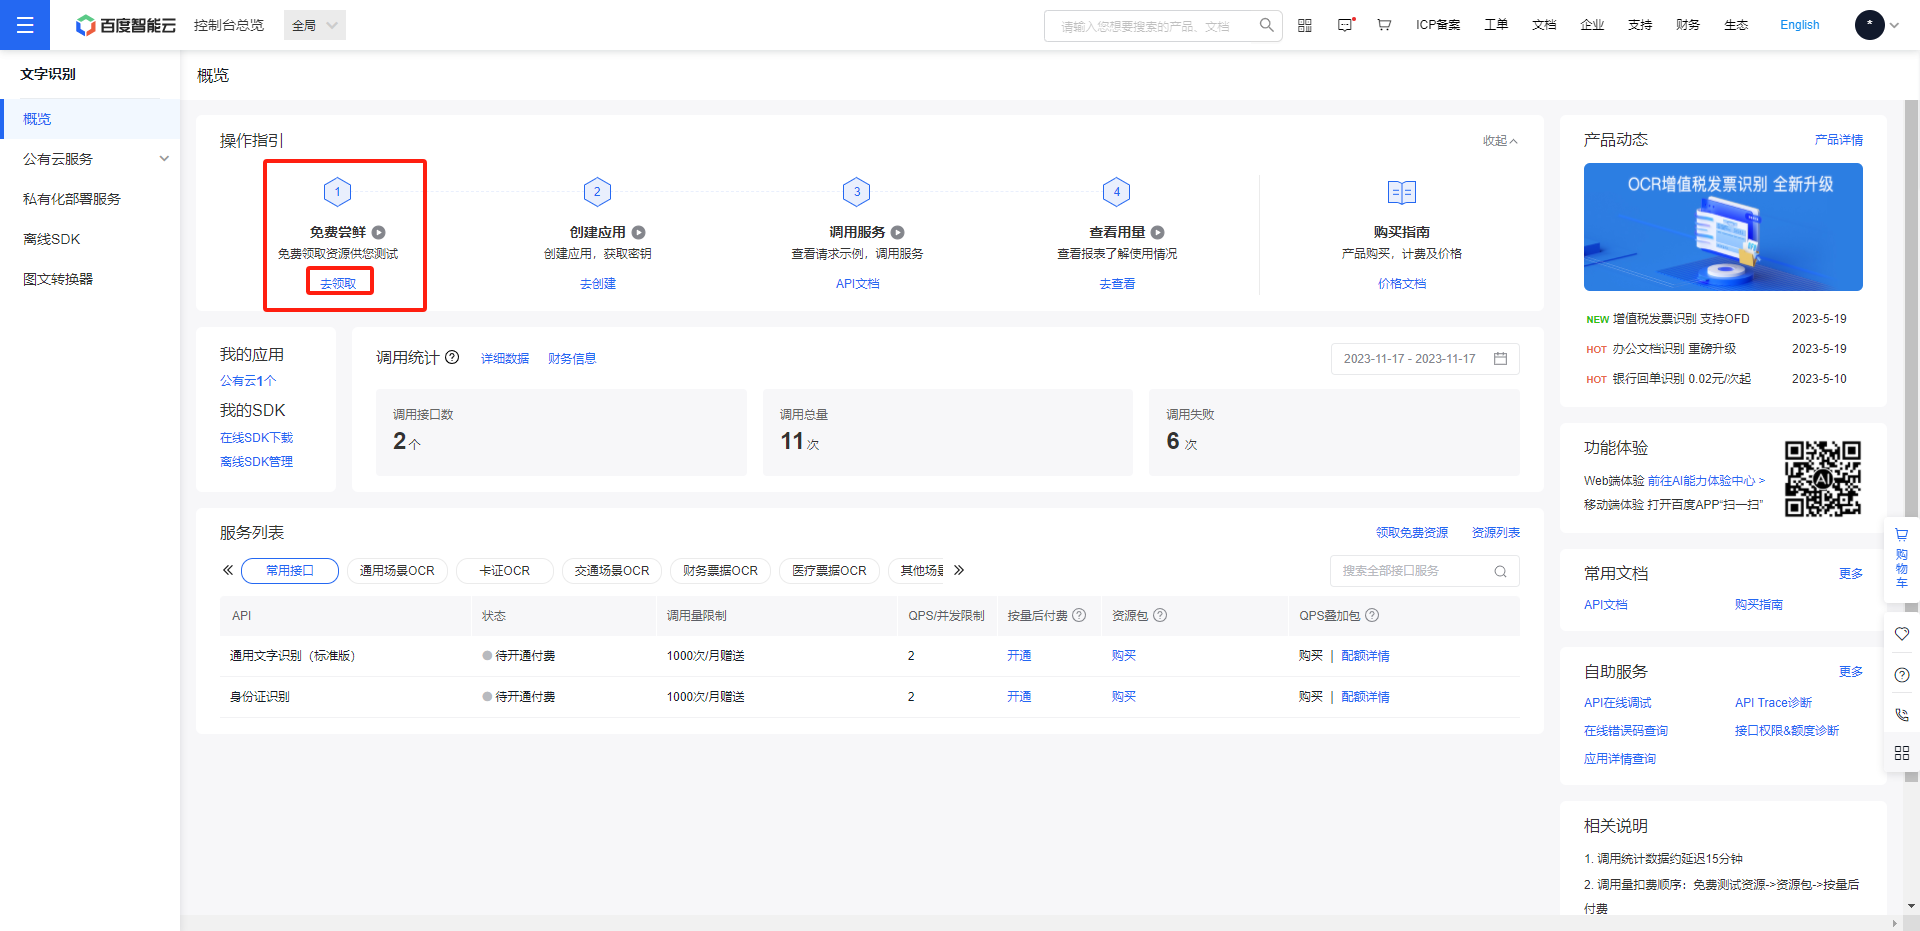Click the user avatar icon
Image resolution: width=1920 pixels, height=931 pixels.
click(x=1869, y=25)
